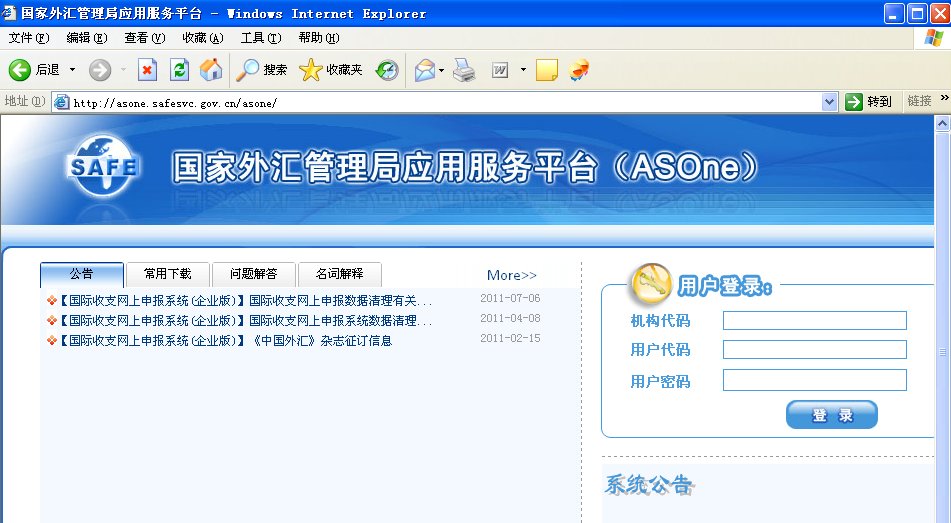Image resolution: width=951 pixels, height=523 pixels.
Task: Click the 用户密码 password field
Action: tap(814, 381)
